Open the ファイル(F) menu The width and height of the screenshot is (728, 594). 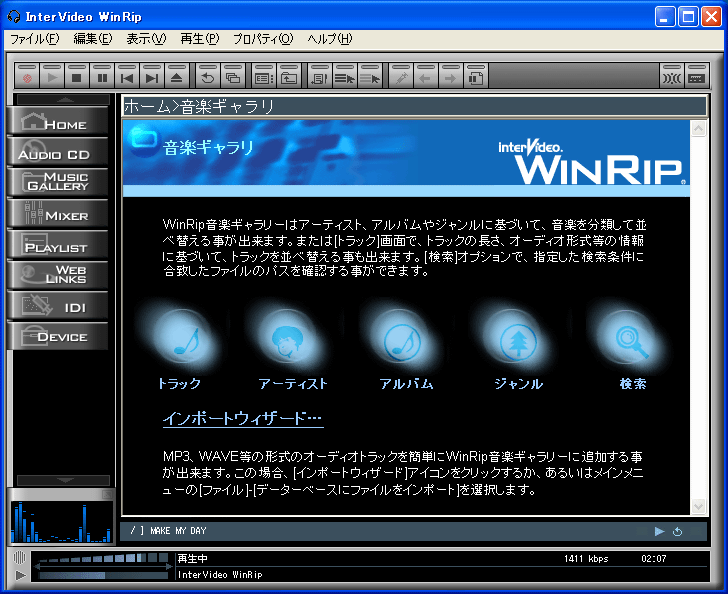pos(35,39)
